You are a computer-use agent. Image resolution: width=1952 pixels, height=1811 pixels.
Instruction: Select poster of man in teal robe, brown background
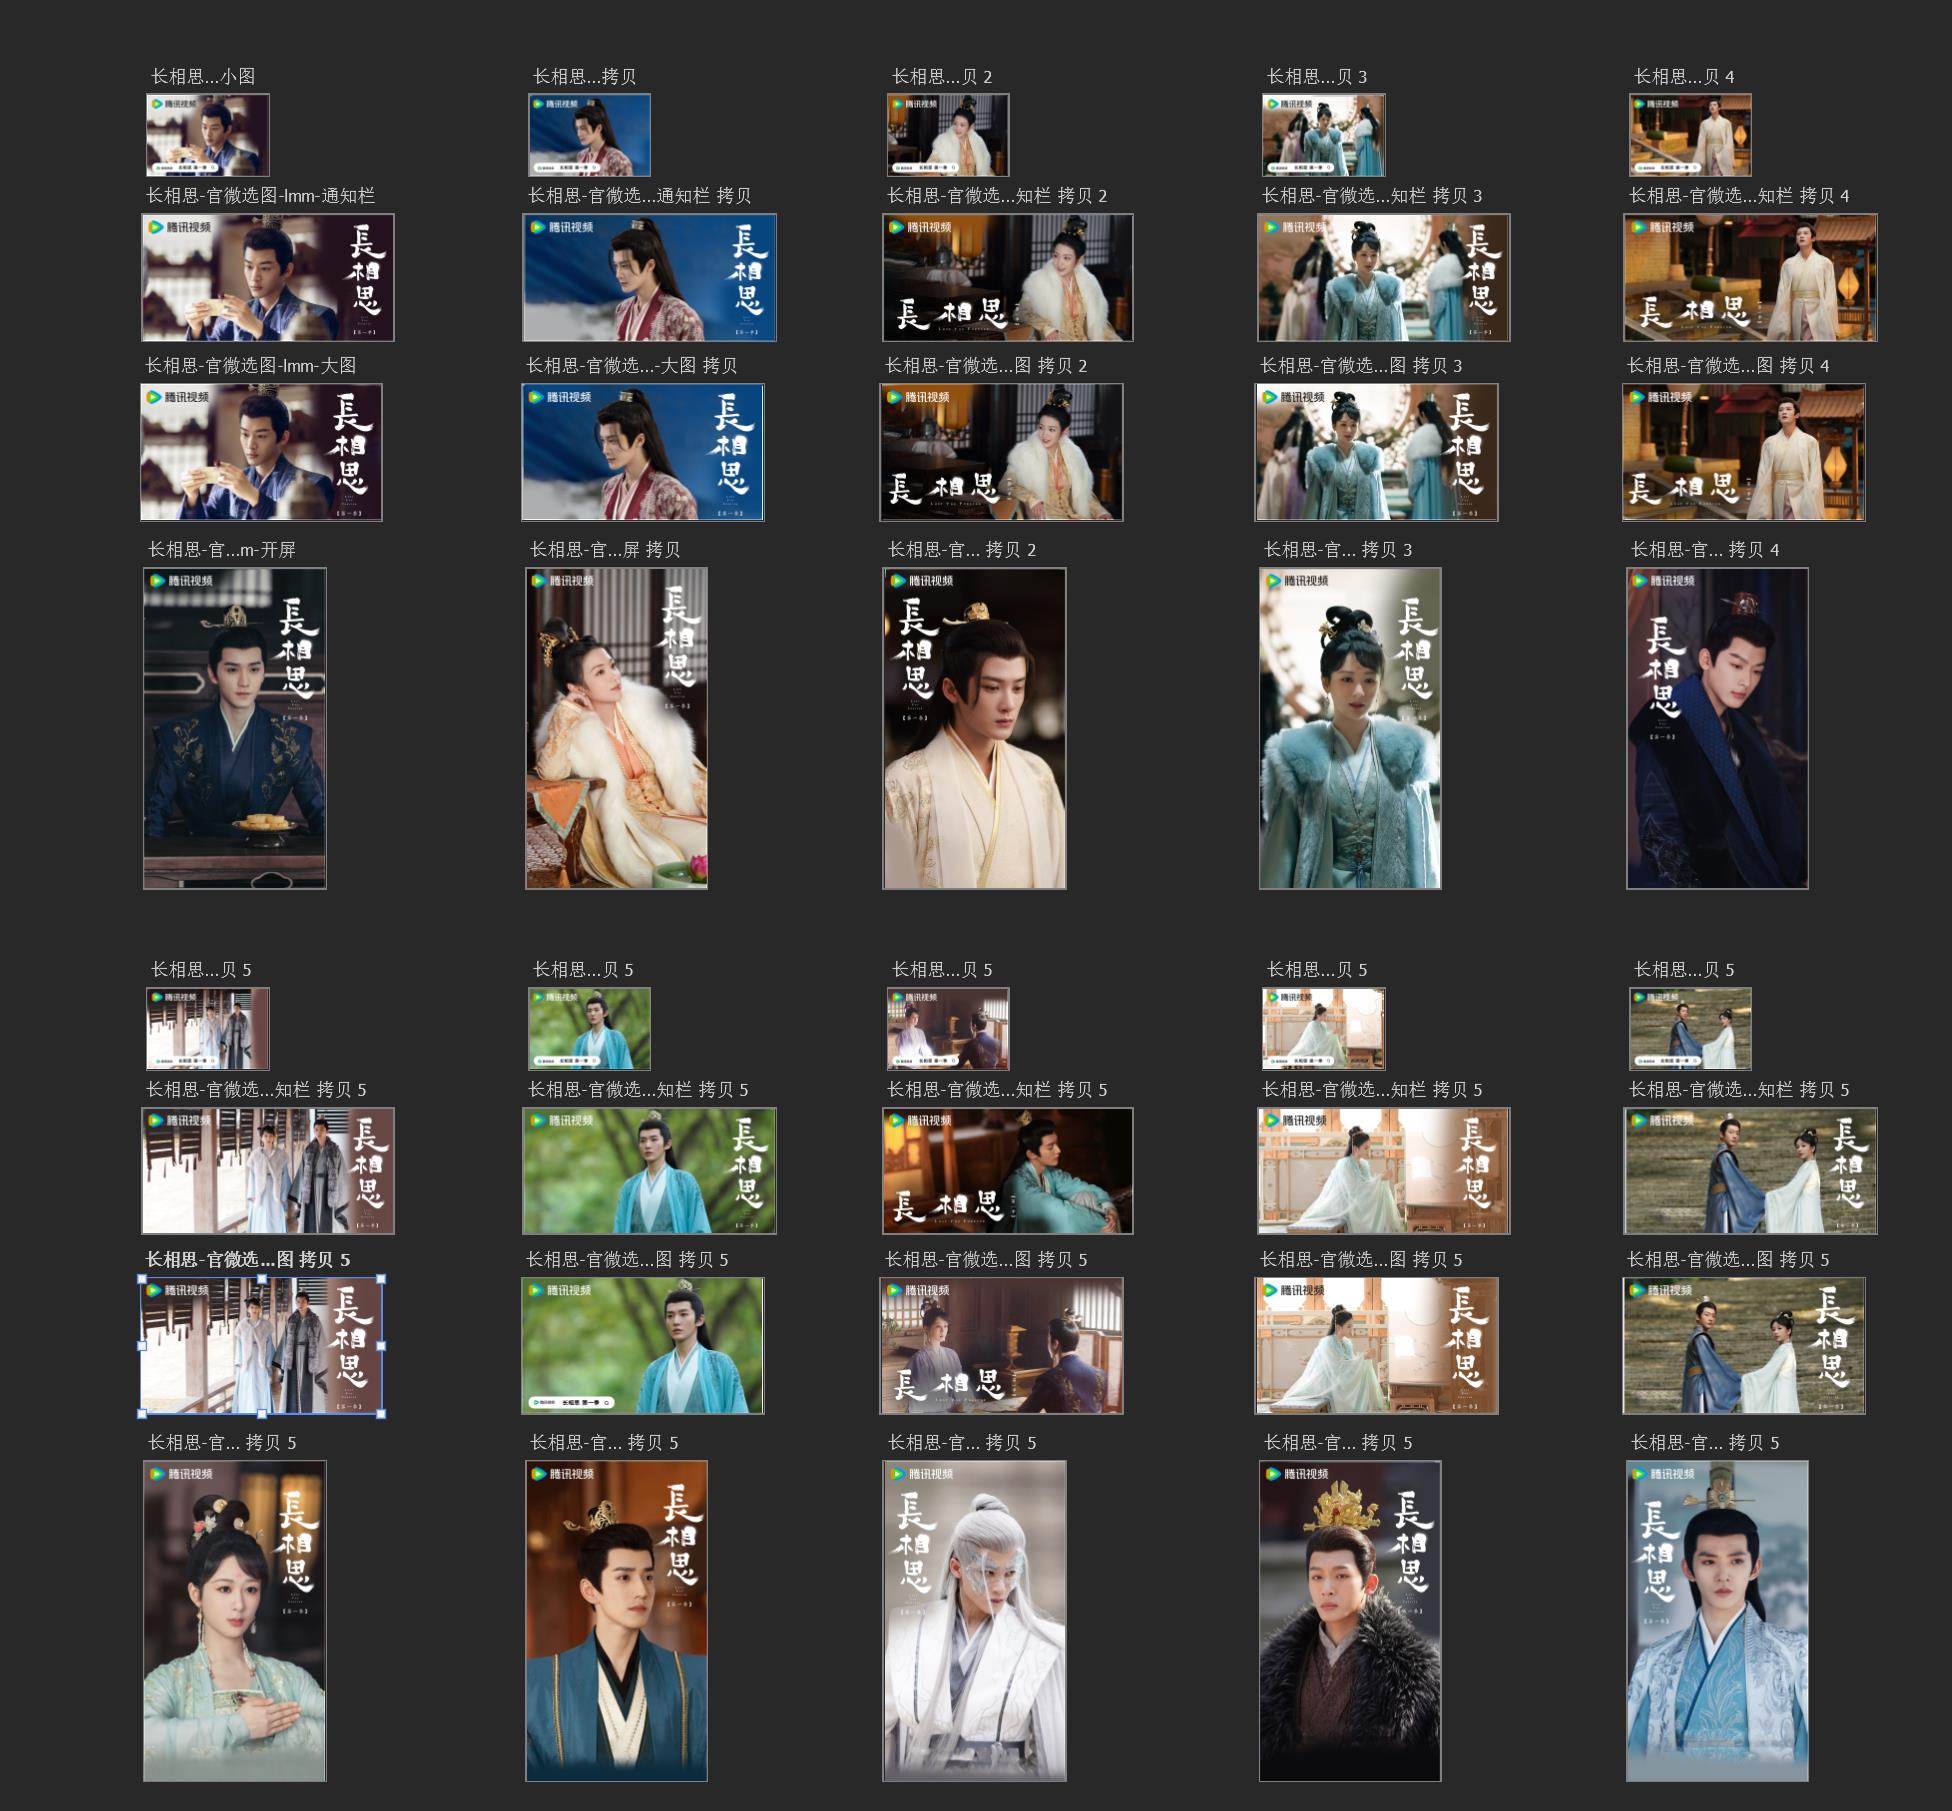[x=616, y=1621]
